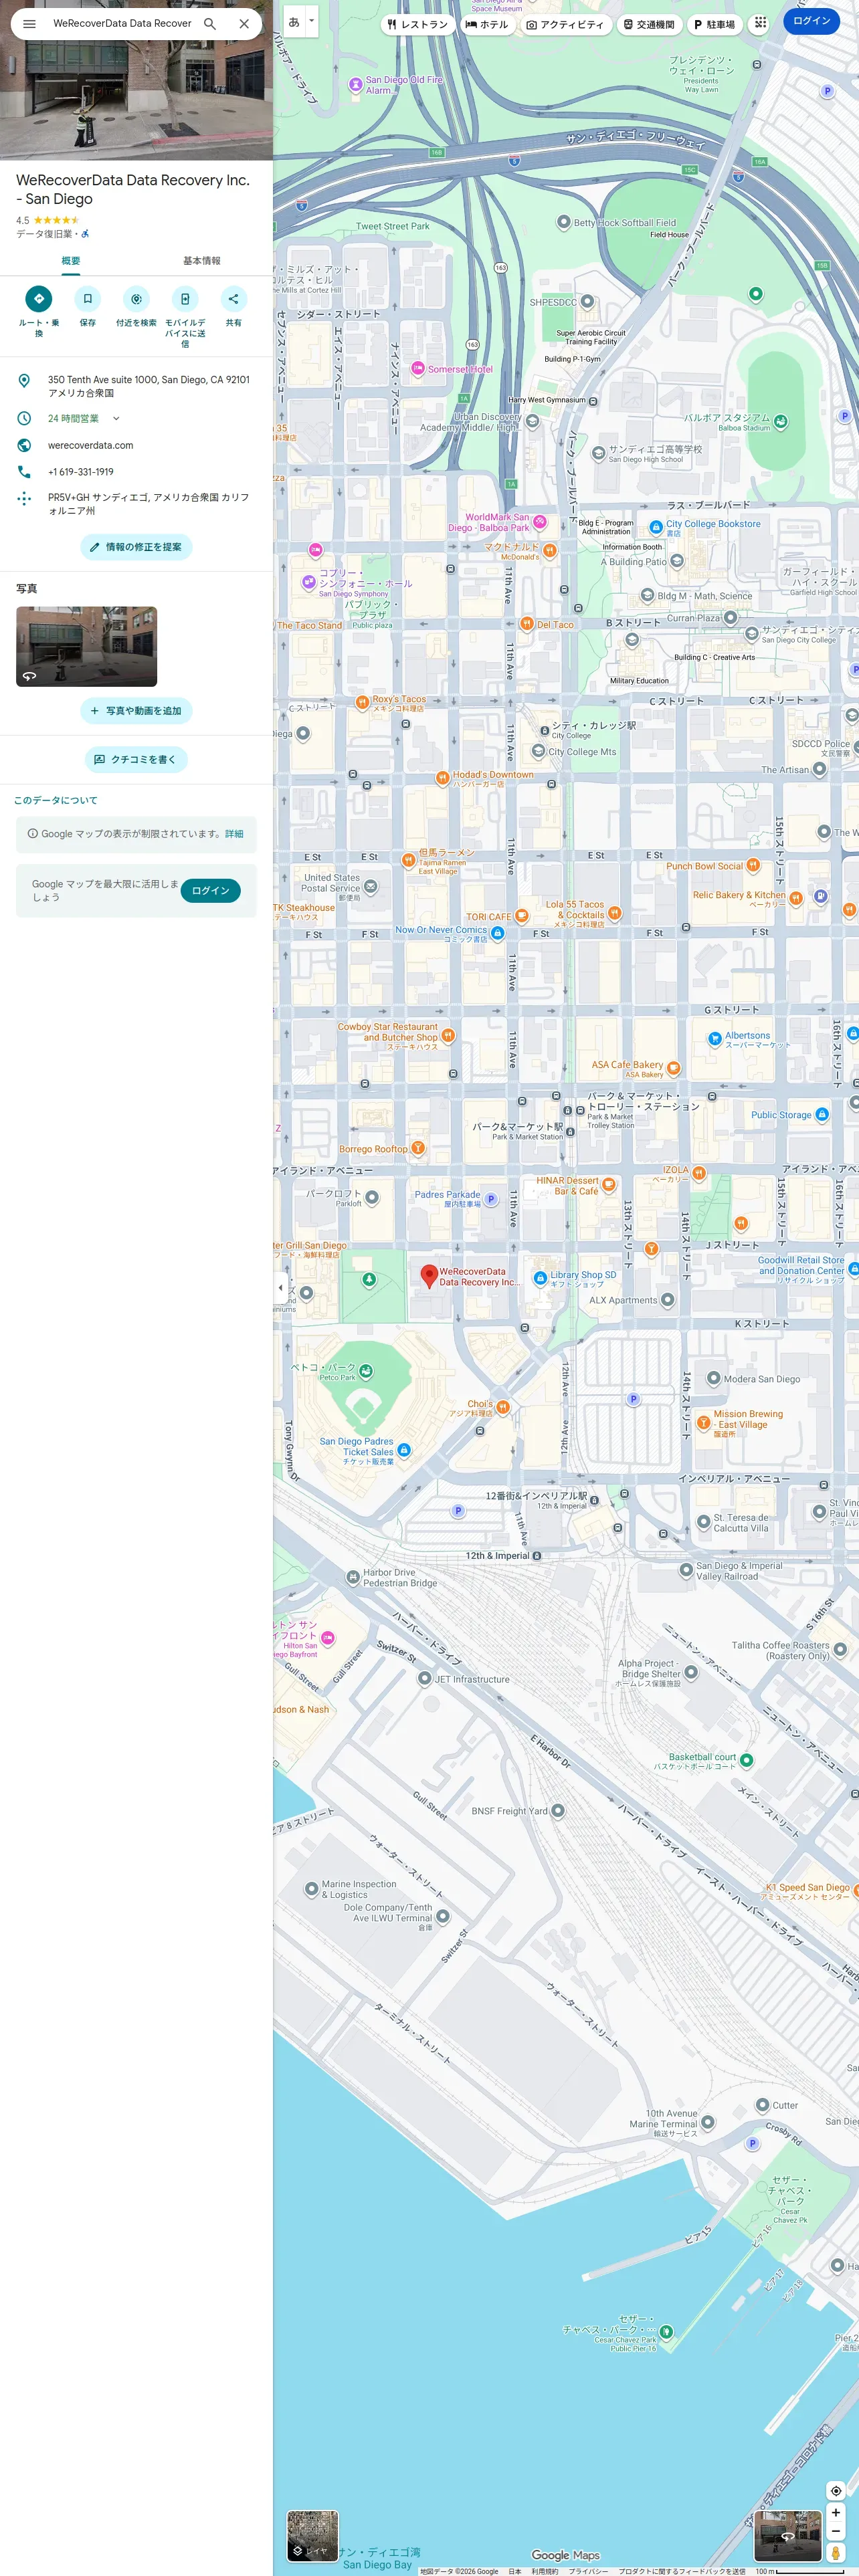The height and width of the screenshot is (2576, 859).
Task: Select the Albertsons supermarket marker
Action: pyautogui.click(x=715, y=1039)
